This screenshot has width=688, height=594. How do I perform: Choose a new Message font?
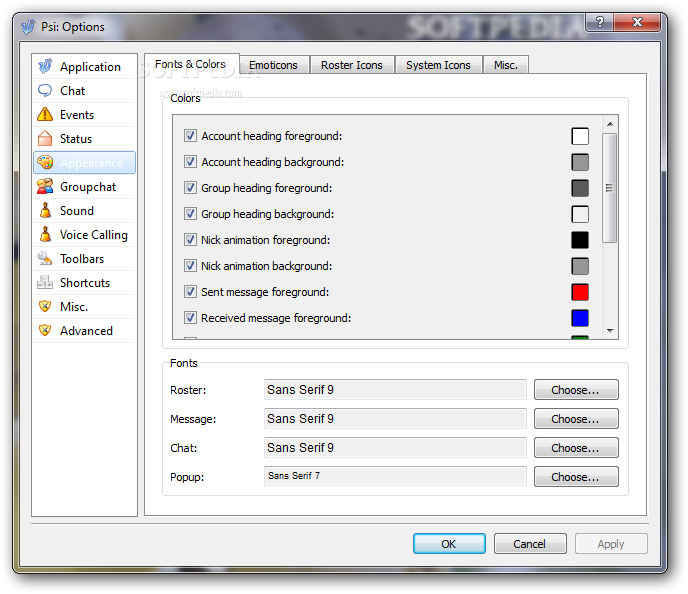click(x=576, y=419)
